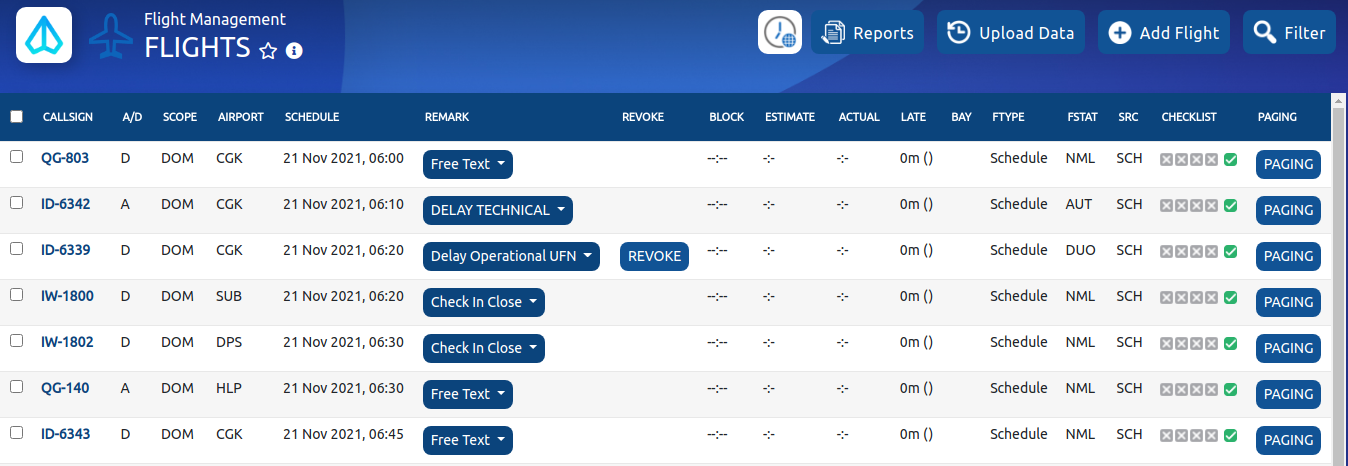Click green checklist check for QG-803

click(1230, 160)
